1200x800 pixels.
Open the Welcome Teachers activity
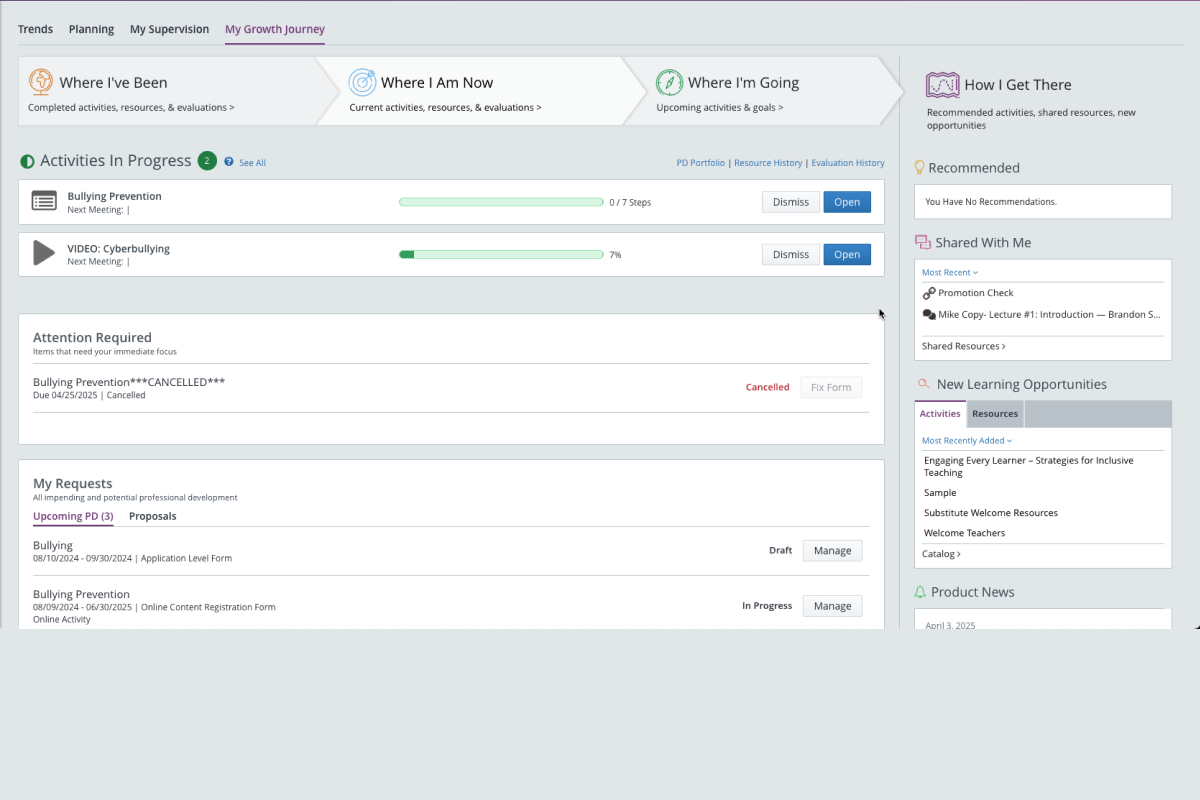pyautogui.click(x=965, y=533)
